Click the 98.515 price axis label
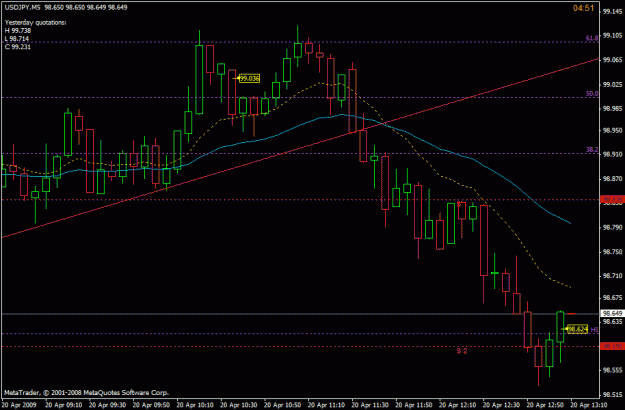The image size is (625, 410). 613,394
